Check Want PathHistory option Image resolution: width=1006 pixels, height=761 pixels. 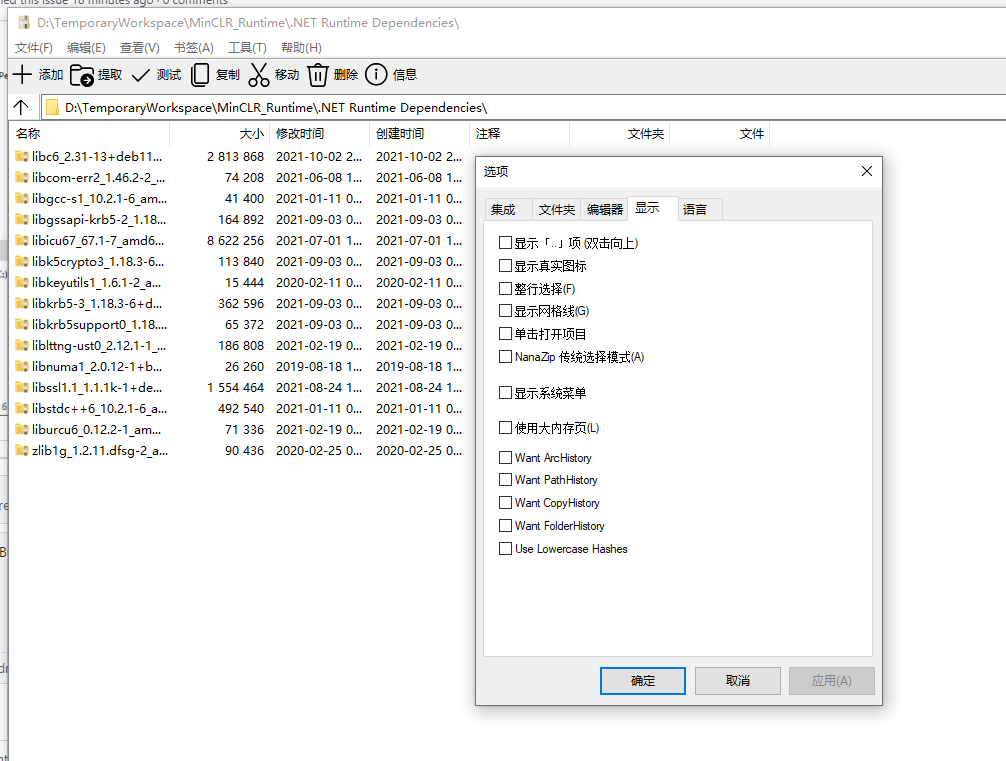506,480
